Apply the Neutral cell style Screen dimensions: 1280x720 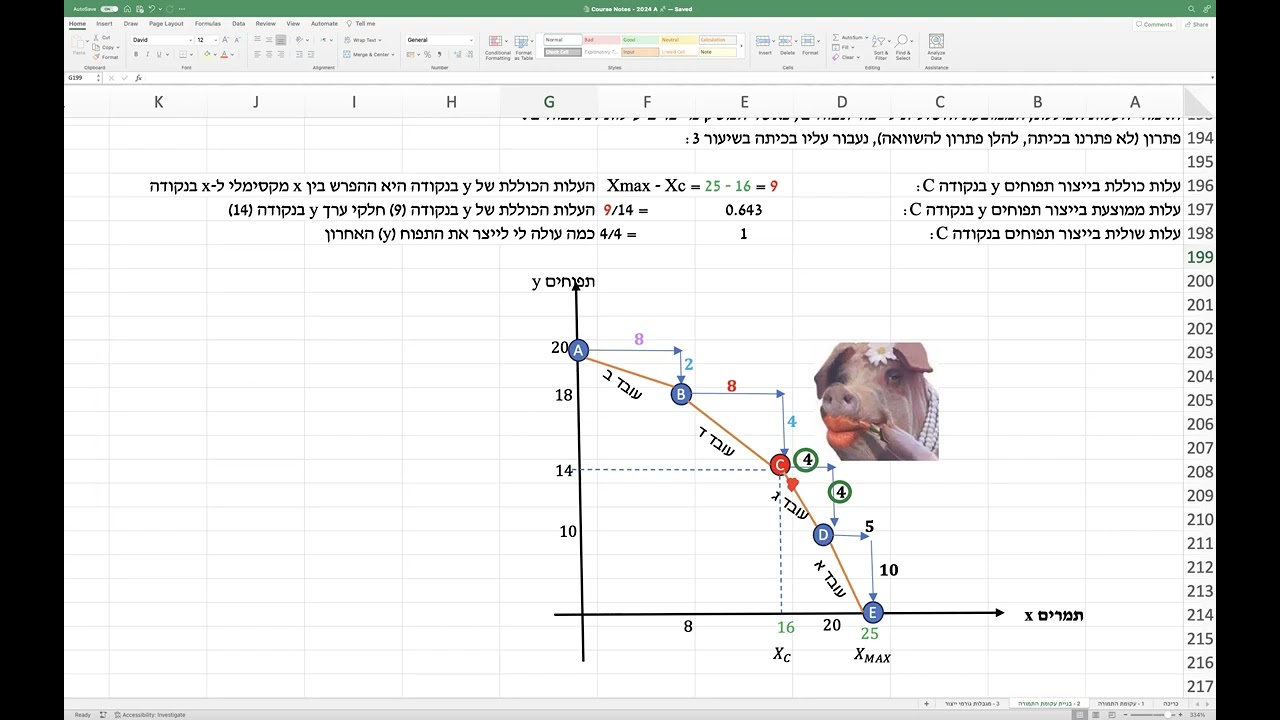(679, 40)
